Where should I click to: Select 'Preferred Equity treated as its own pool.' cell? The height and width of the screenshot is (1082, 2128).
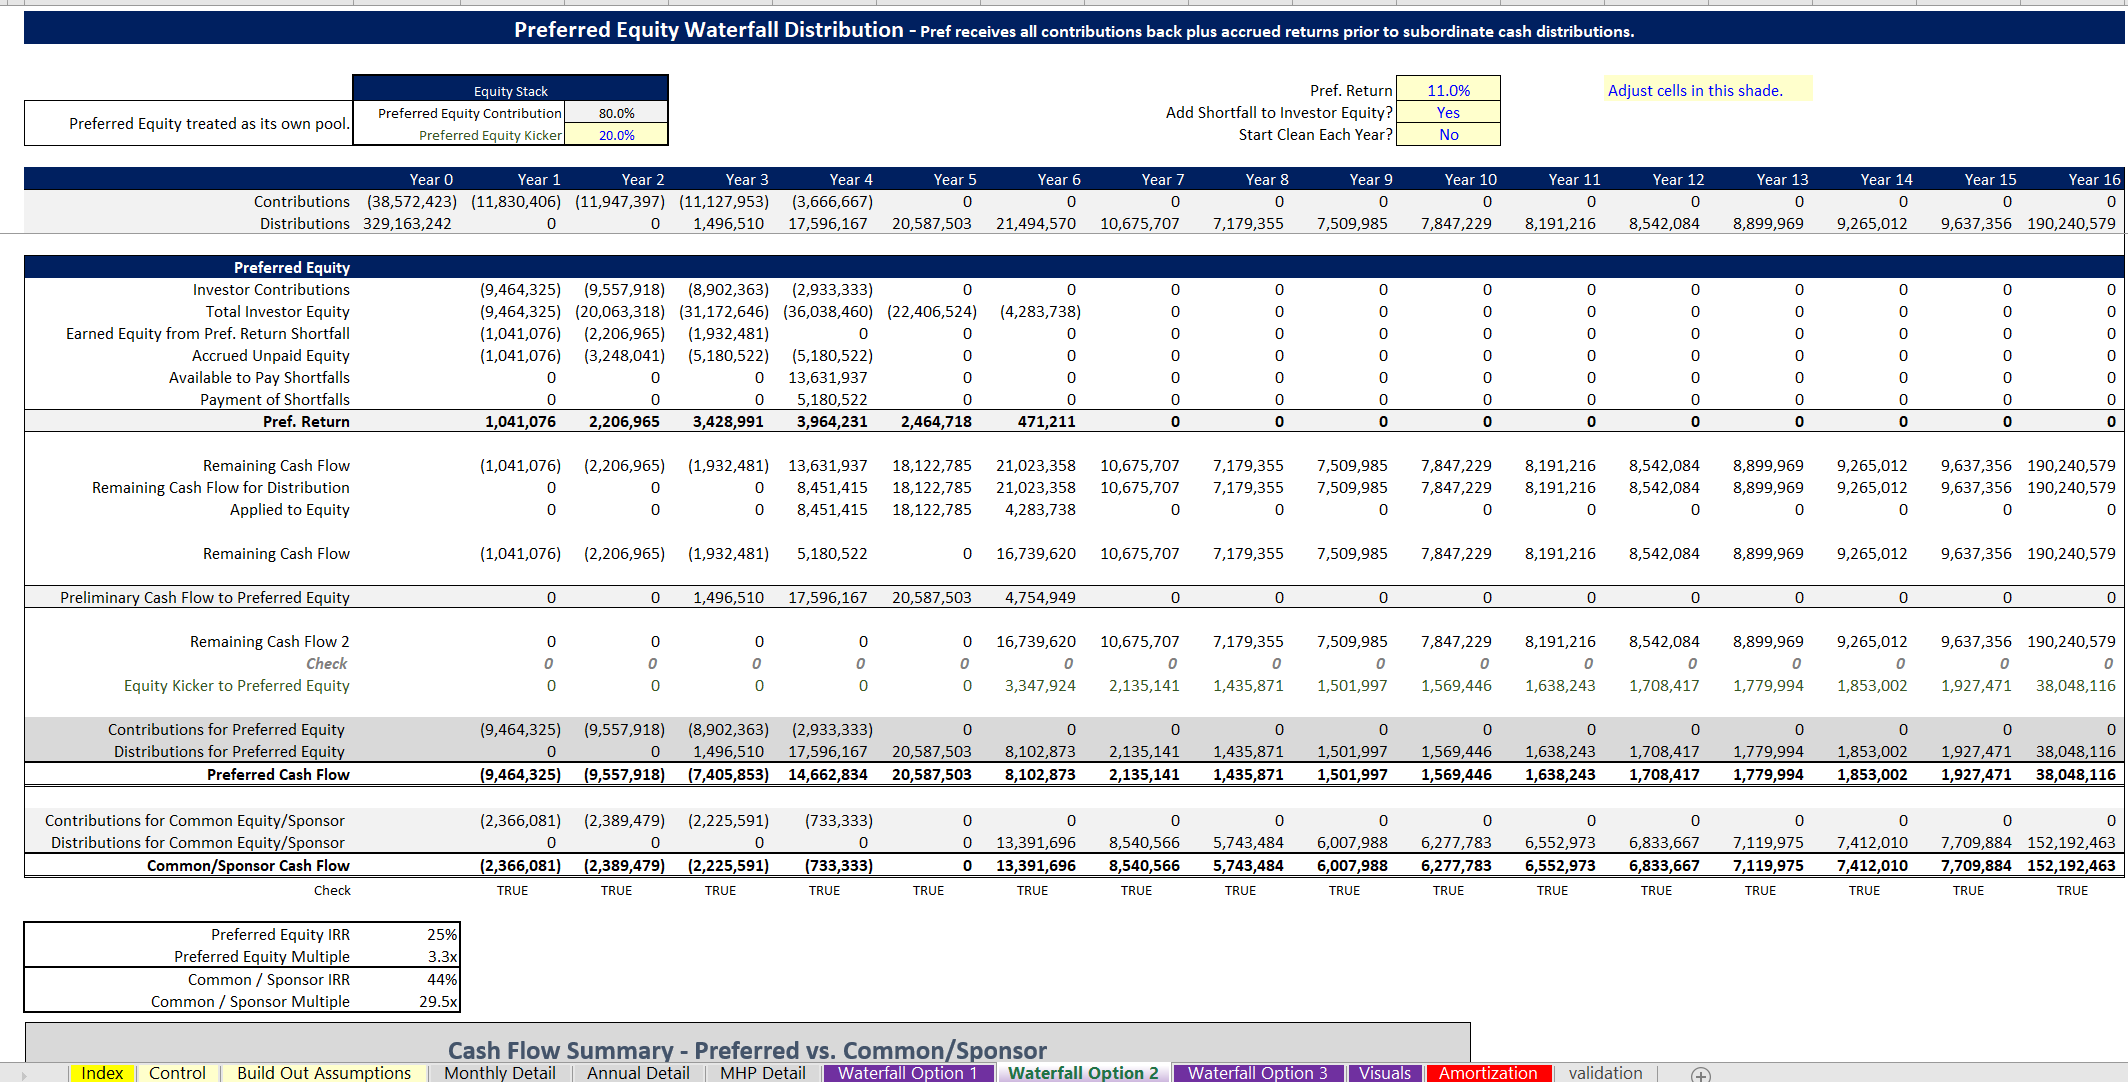[189, 123]
